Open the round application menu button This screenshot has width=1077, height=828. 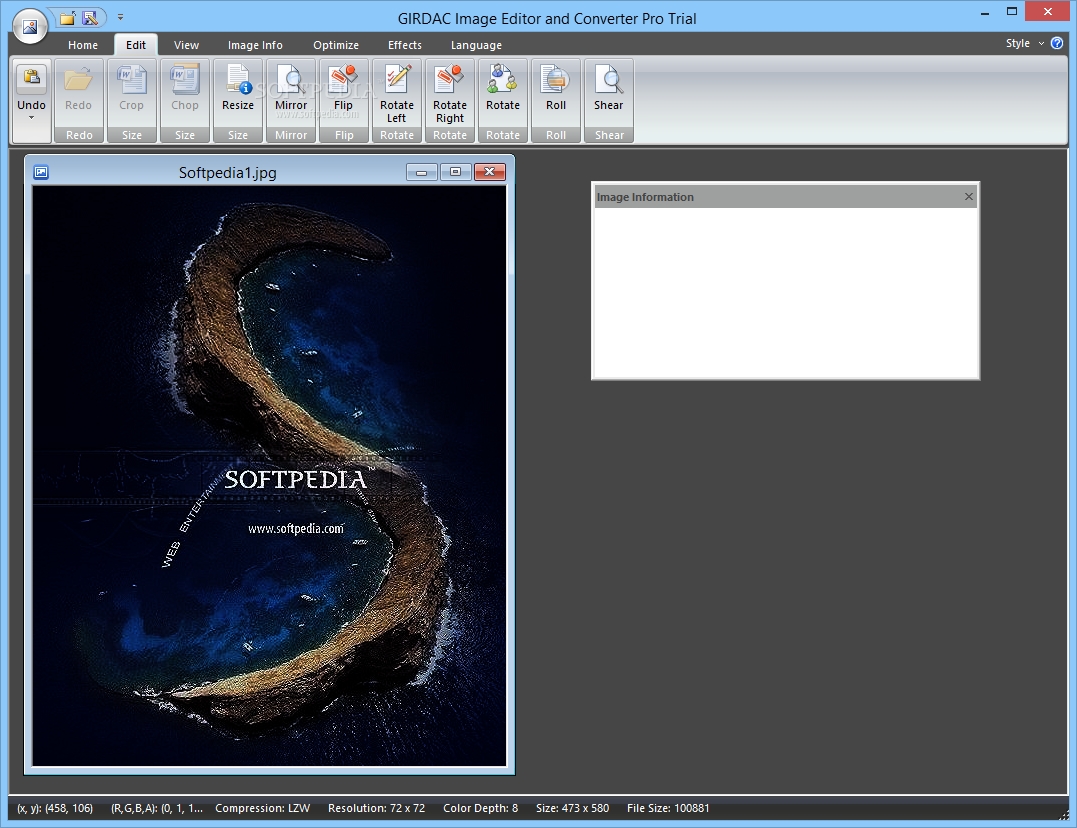pyautogui.click(x=30, y=26)
